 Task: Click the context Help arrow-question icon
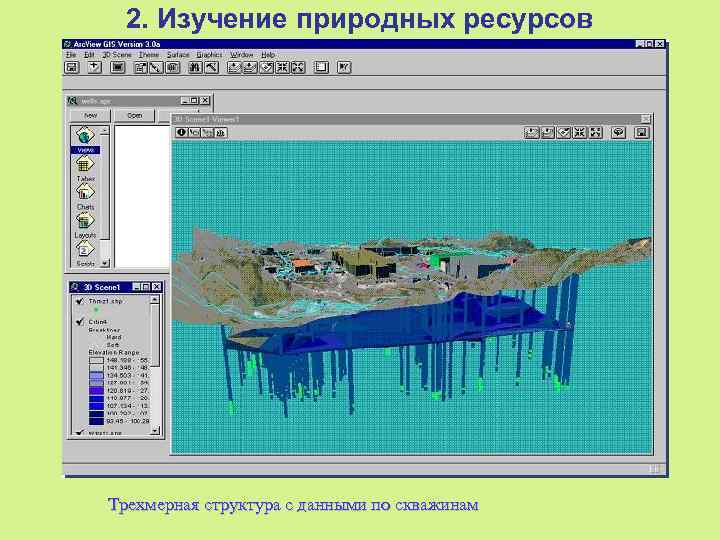click(344, 68)
